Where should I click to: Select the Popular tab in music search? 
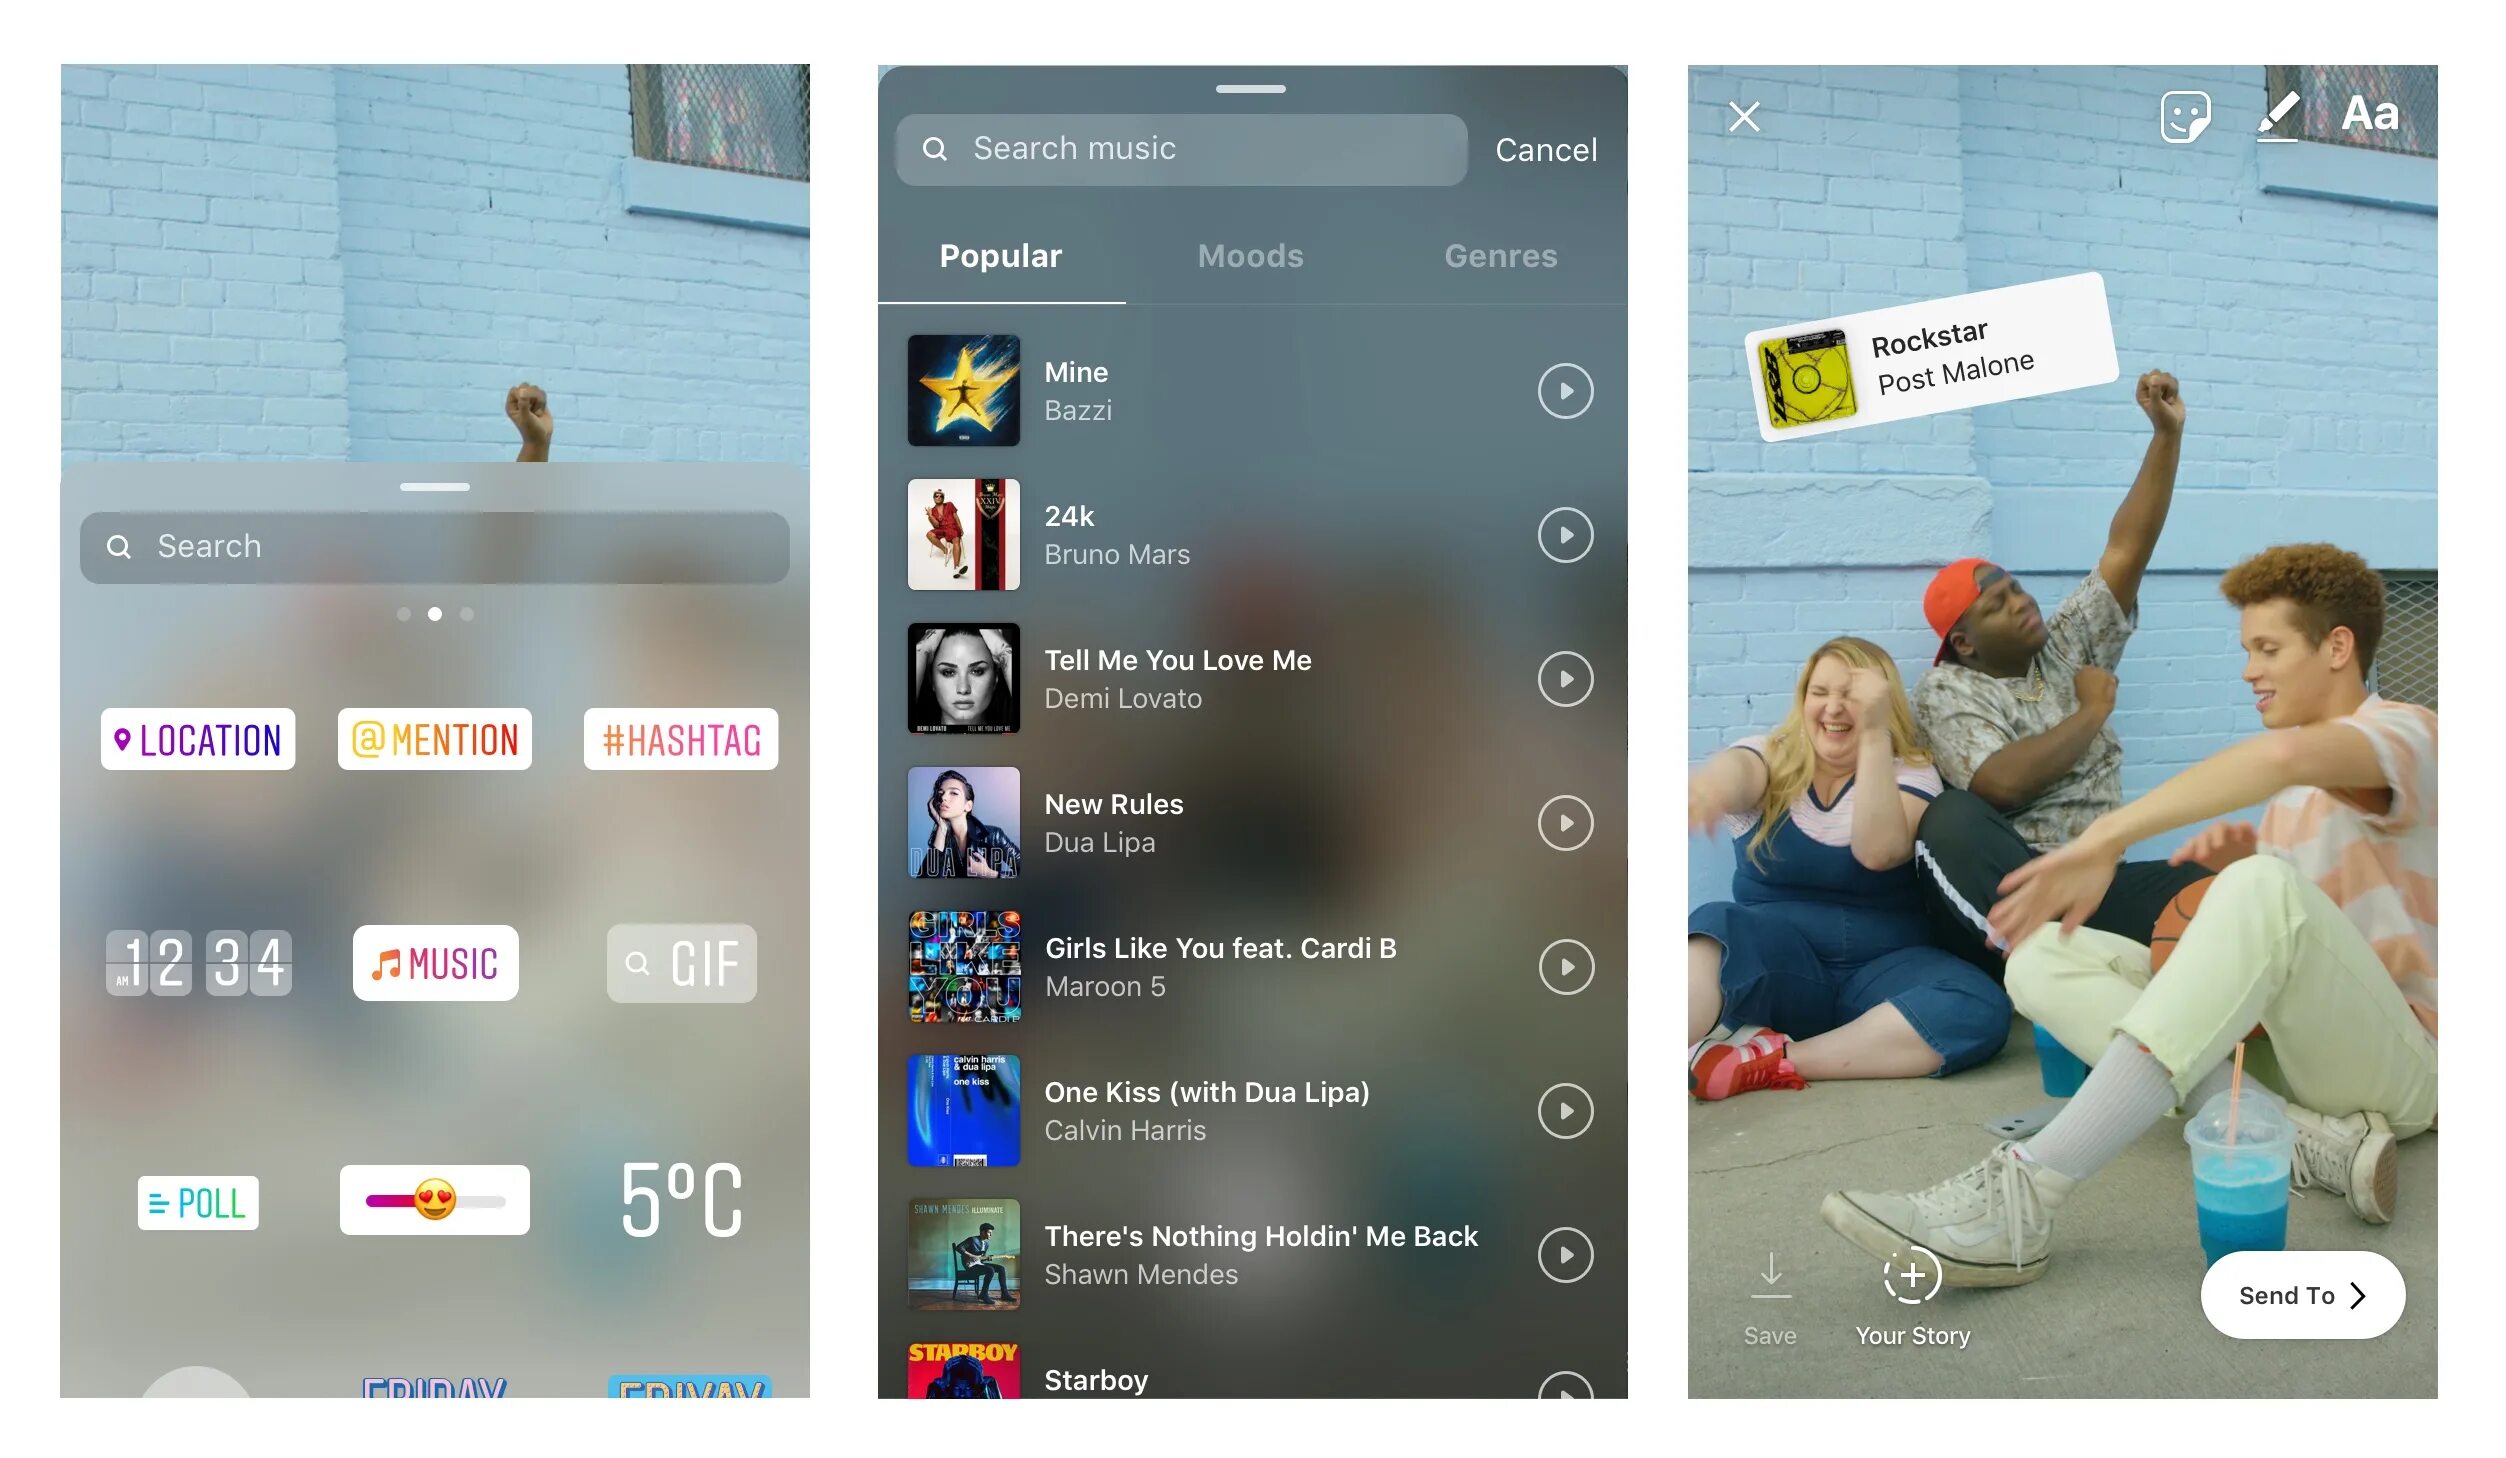click(x=1001, y=257)
